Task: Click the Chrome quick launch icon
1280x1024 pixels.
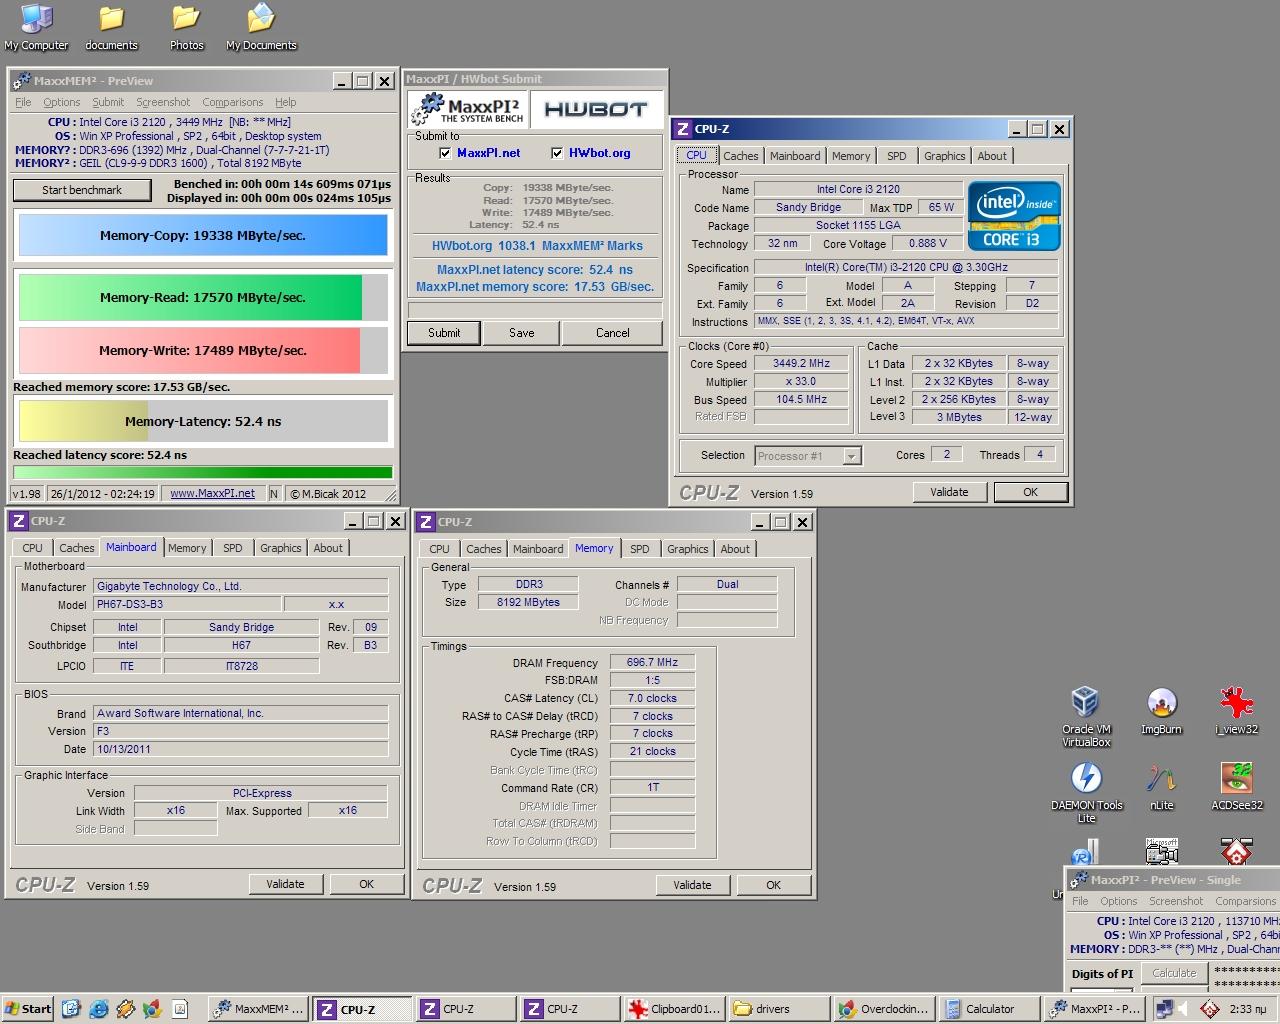Action: [151, 1009]
